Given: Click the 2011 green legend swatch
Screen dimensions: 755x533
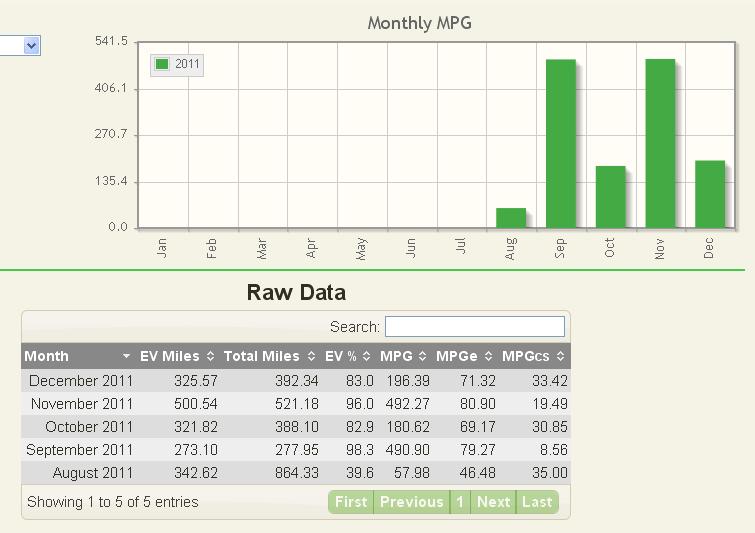Looking at the screenshot, I should click(x=162, y=65).
